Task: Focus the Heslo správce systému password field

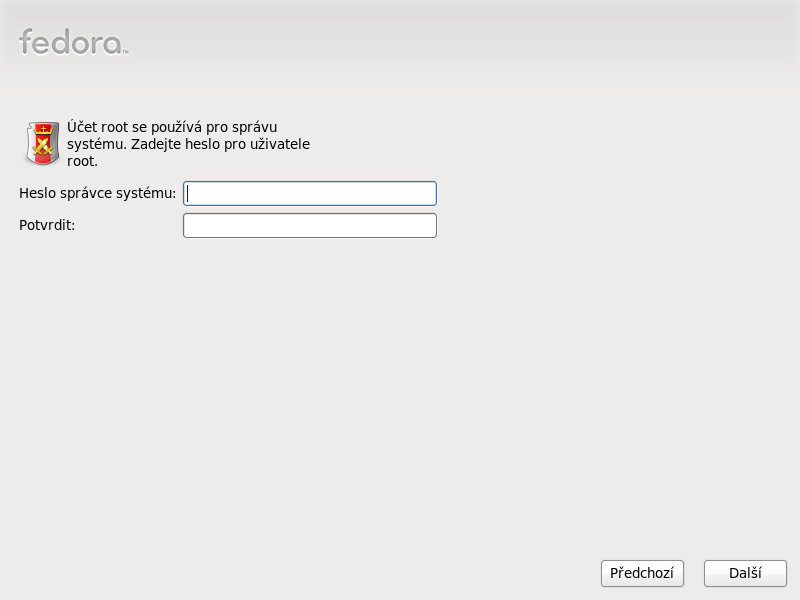Action: pyautogui.click(x=310, y=193)
